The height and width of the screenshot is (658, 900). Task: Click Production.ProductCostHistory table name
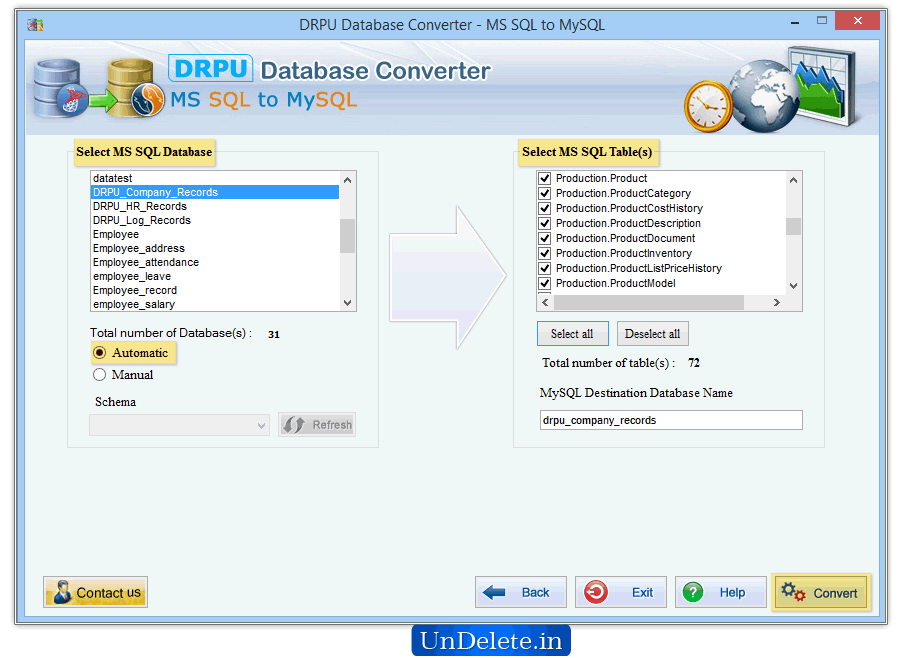[629, 208]
